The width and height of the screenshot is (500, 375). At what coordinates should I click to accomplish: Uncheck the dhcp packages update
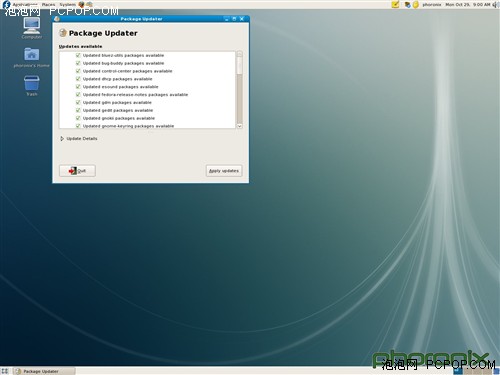(x=78, y=79)
